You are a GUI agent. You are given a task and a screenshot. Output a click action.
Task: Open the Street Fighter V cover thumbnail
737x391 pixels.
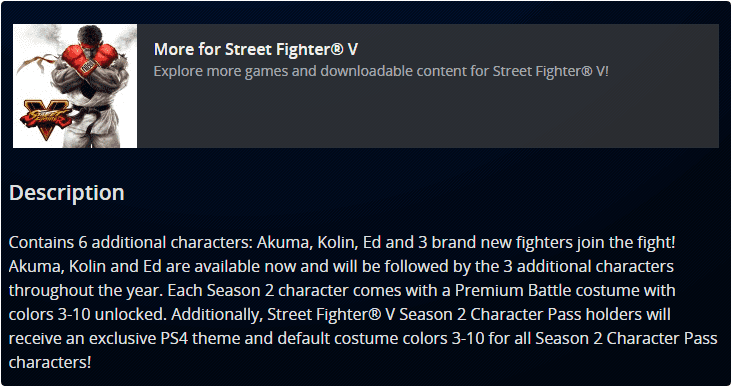point(75,86)
